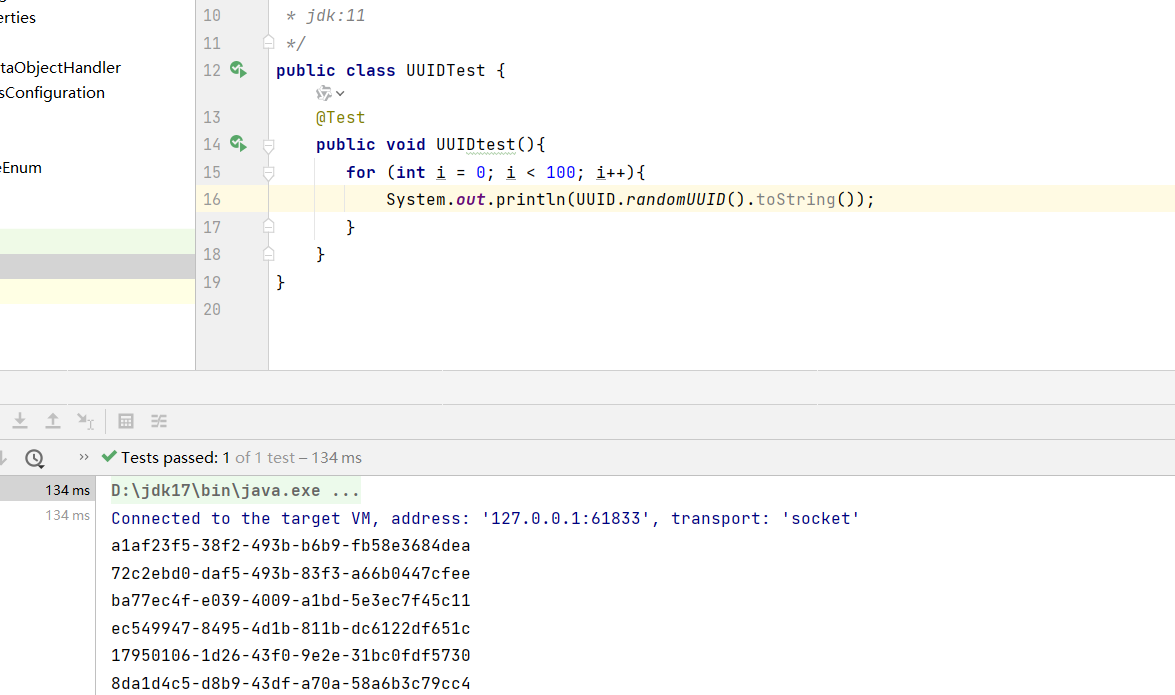
Task: Open the AI inlay hint above @Test
Action: tap(329, 93)
